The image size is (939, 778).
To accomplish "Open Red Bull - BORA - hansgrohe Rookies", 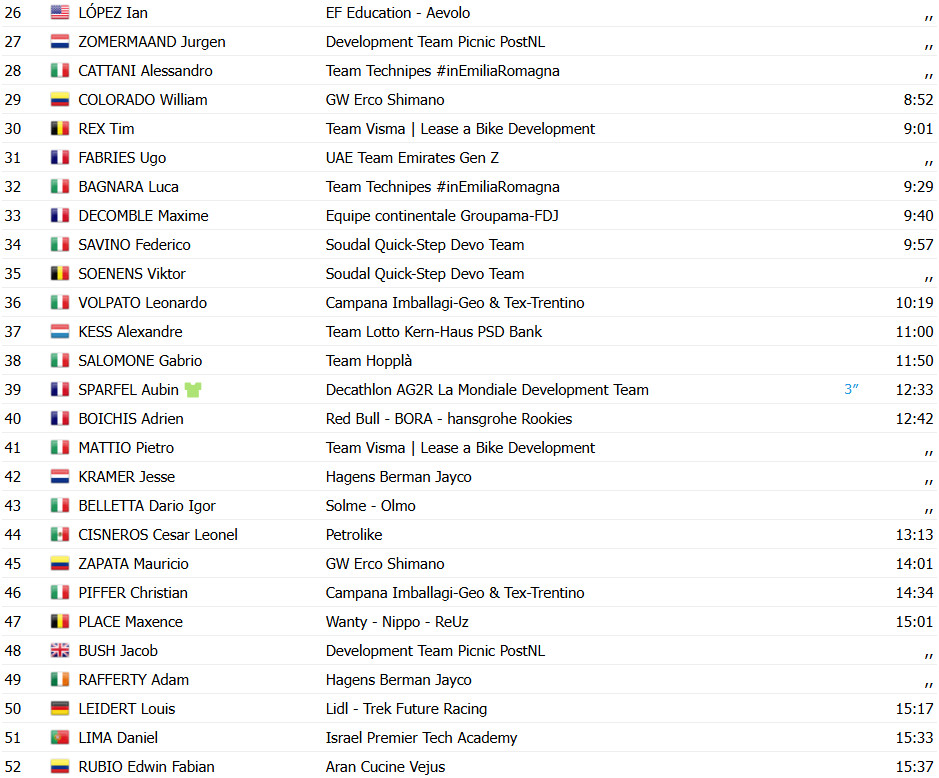I will coord(449,419).
